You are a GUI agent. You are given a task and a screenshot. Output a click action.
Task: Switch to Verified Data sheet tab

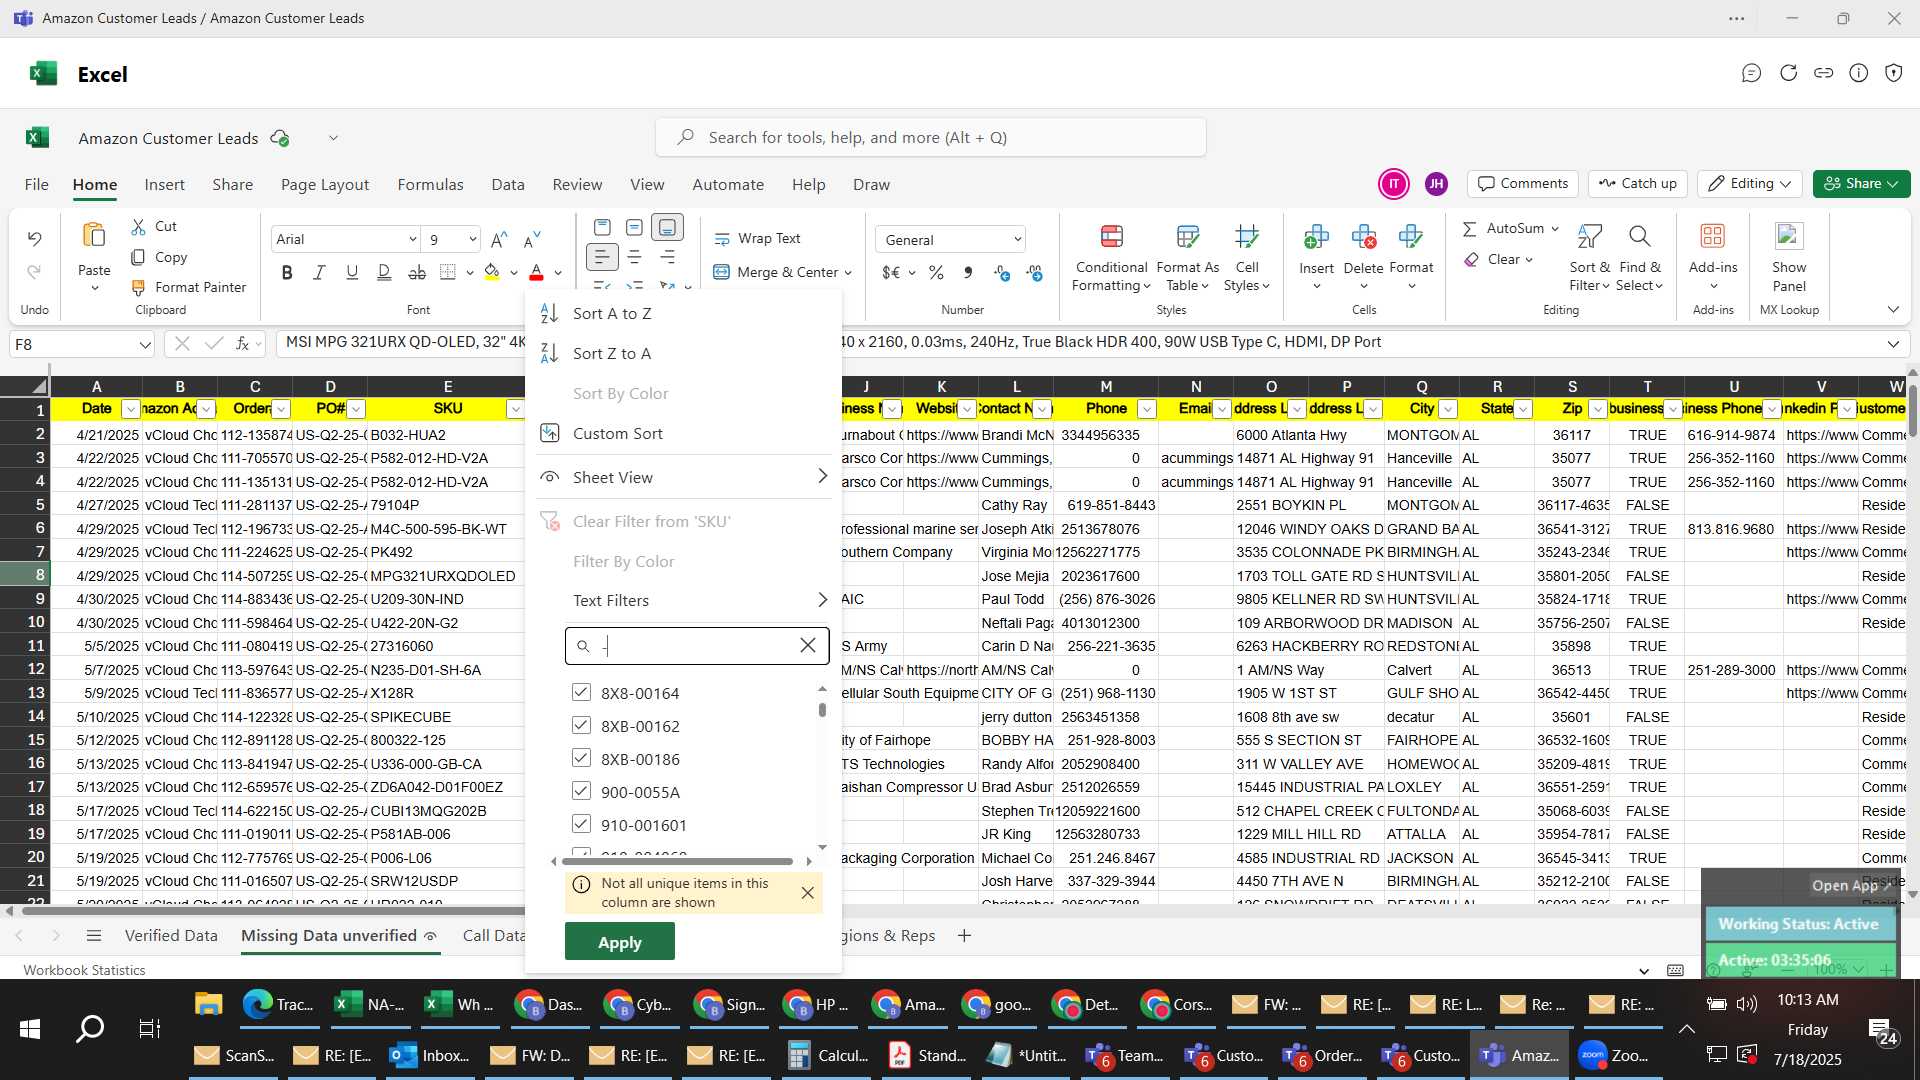click(171, 936)
